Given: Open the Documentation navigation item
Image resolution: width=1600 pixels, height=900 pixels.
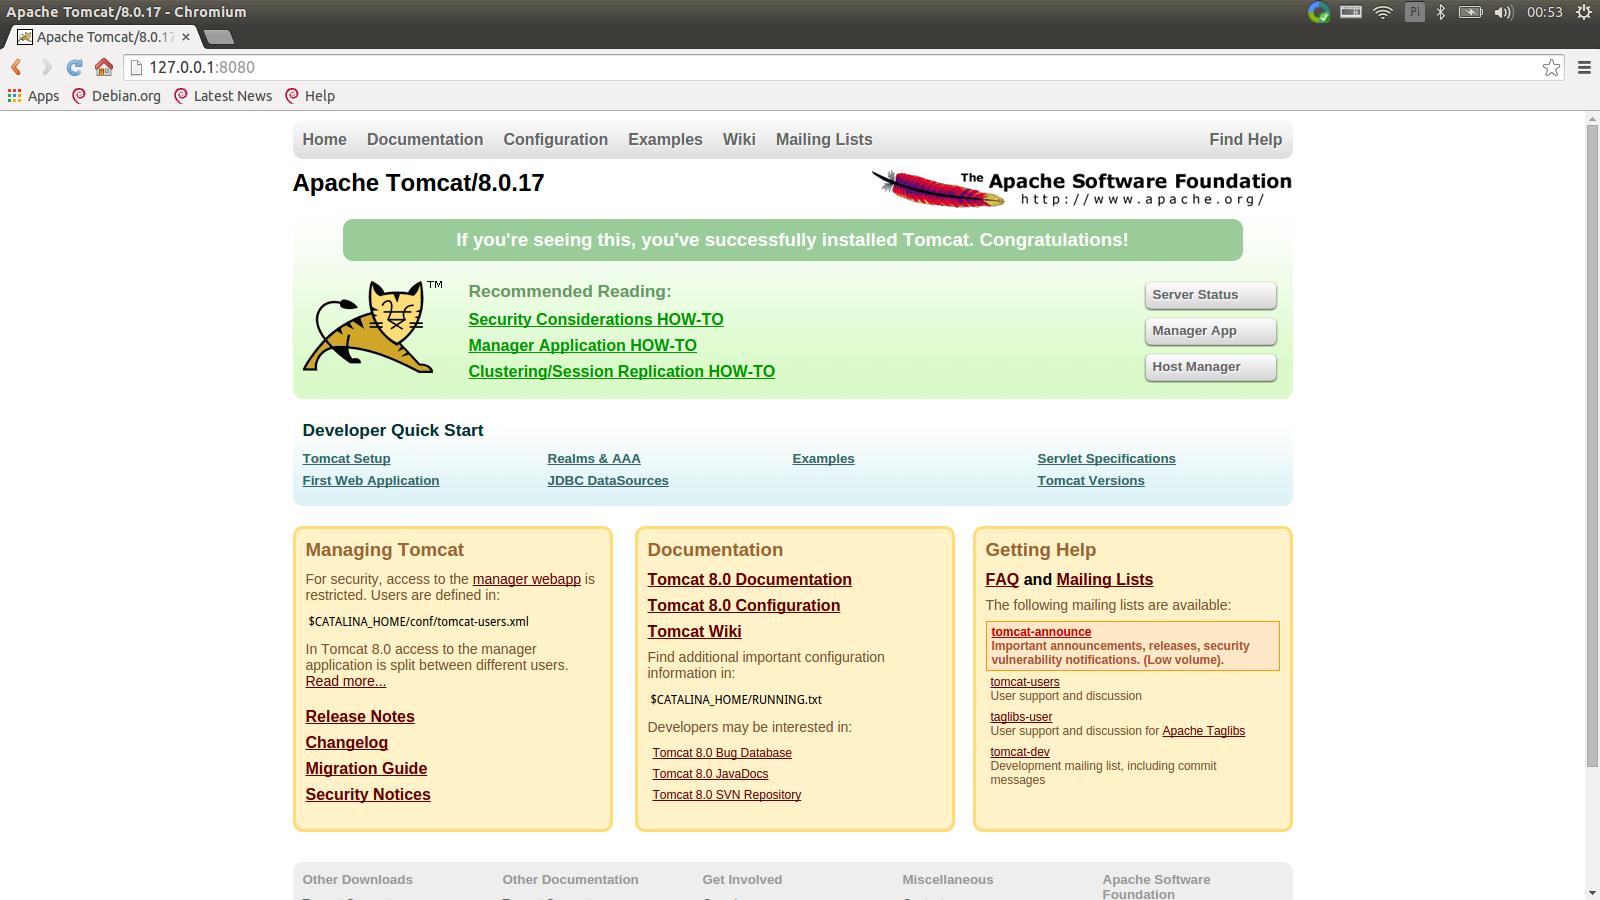Looking at the screenshot, I should click(x=425, y=140).
